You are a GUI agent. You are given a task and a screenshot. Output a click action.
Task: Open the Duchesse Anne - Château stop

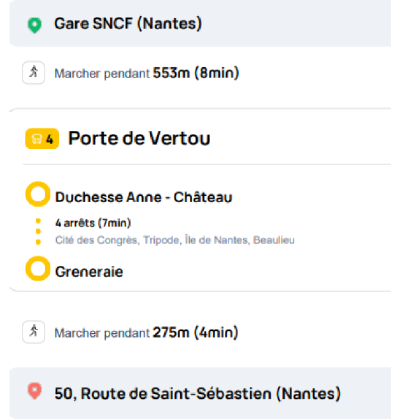click(x=144, y=197)
